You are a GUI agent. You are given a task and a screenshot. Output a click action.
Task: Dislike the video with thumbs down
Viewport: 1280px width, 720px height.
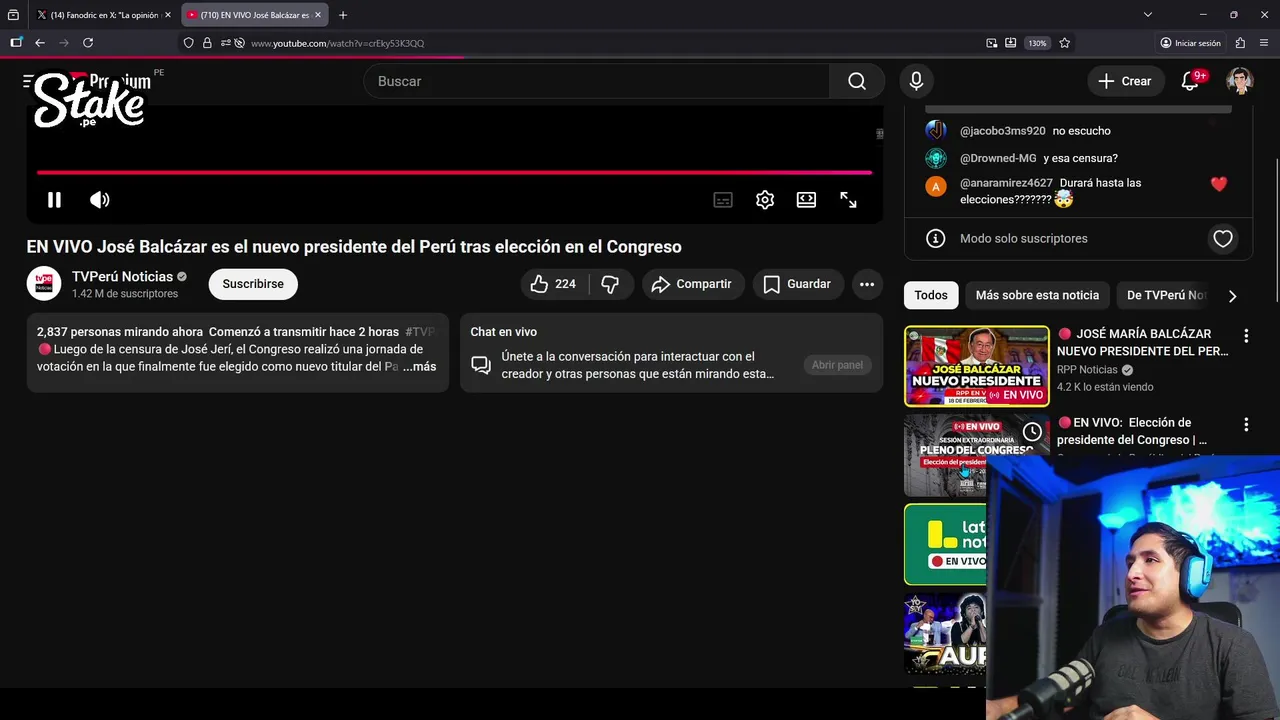point(610,284)
